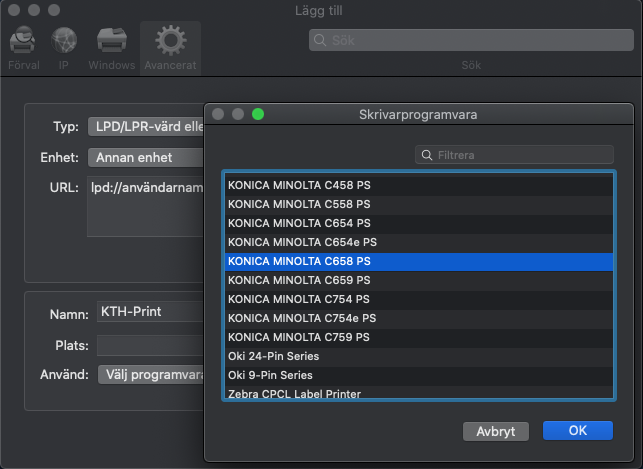Open the Typ dropdown

tap(146, 127)
